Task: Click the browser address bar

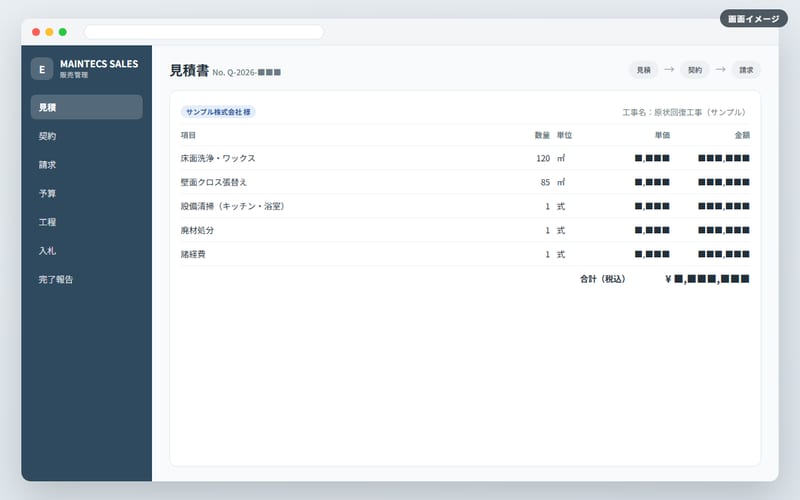Action: coord(204,32)
